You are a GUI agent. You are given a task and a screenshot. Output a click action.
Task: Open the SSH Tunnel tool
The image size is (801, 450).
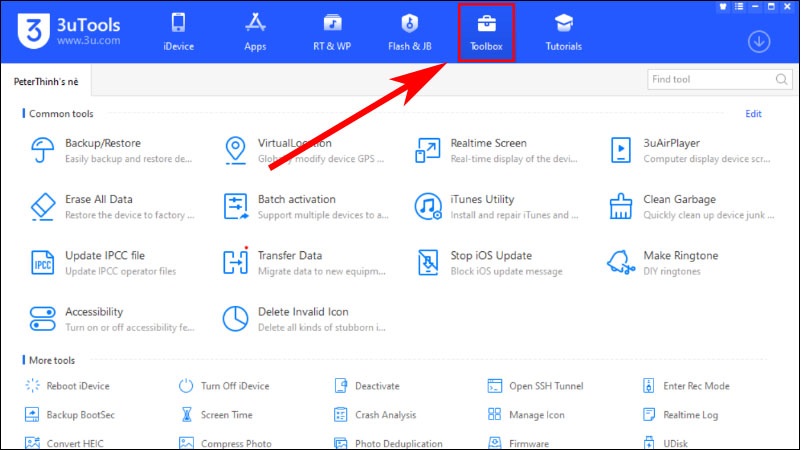tap(535, 386)
